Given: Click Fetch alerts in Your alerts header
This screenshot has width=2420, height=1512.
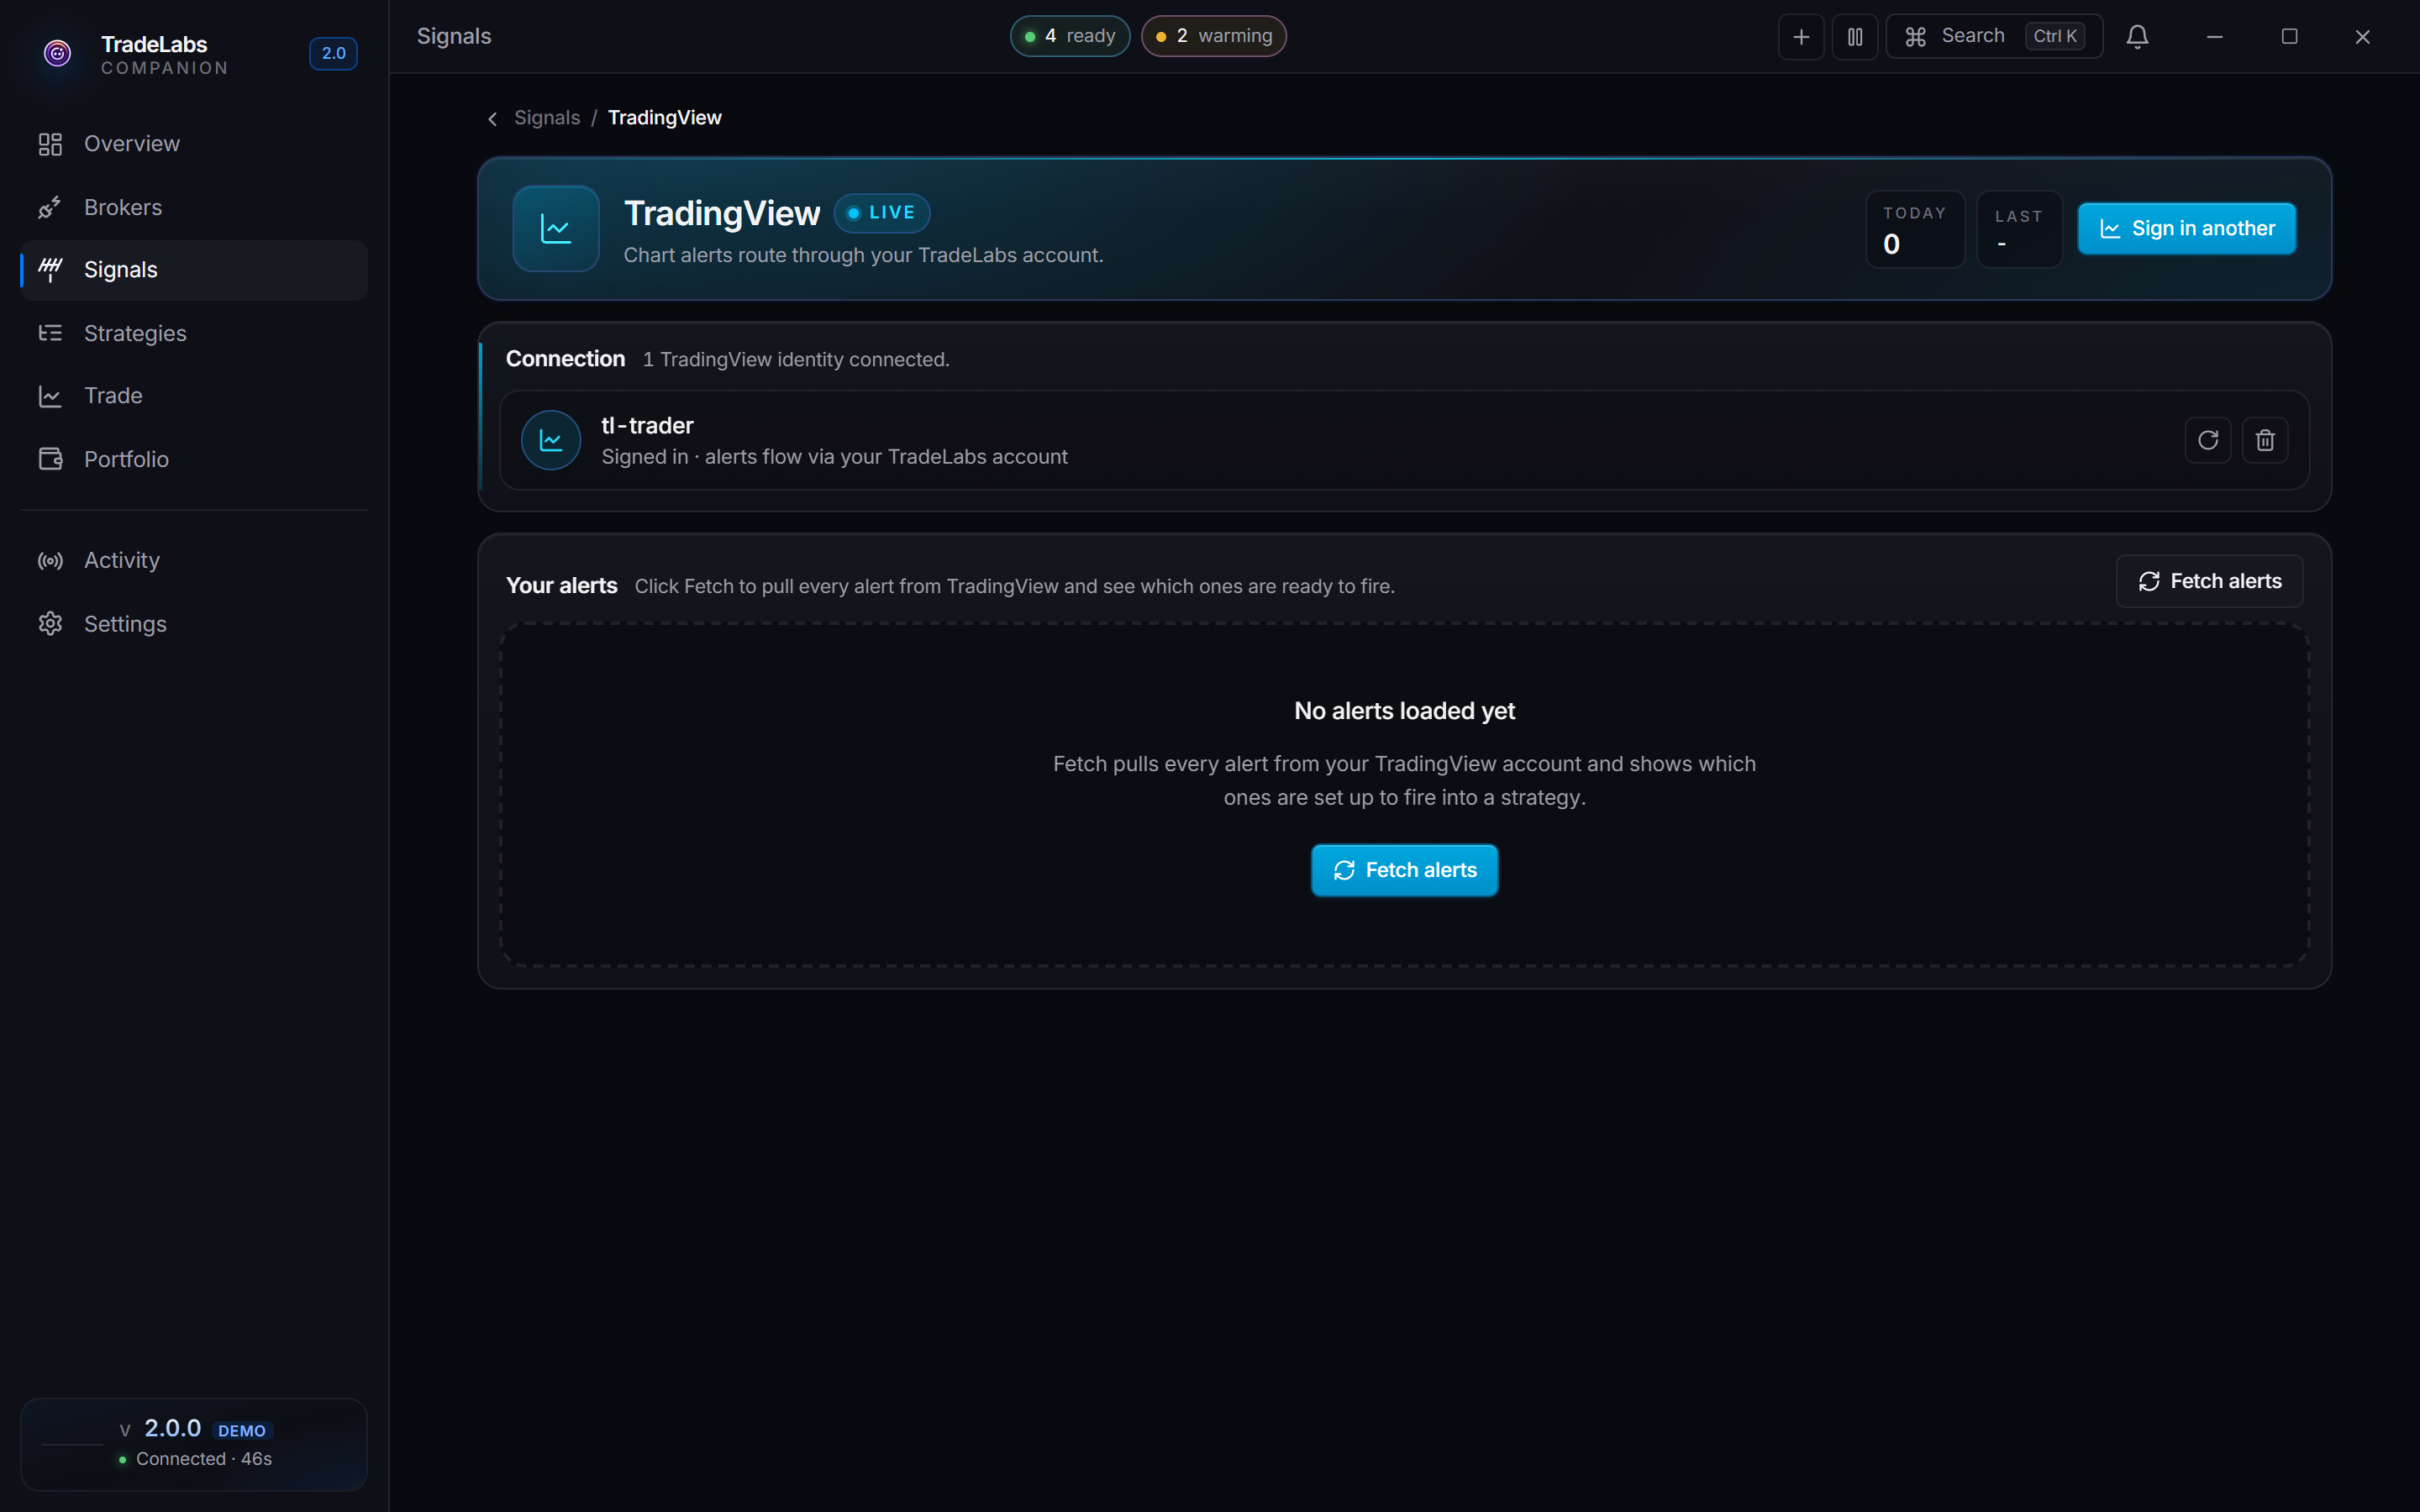Looking at the screenshot, I should point(2209,581).
